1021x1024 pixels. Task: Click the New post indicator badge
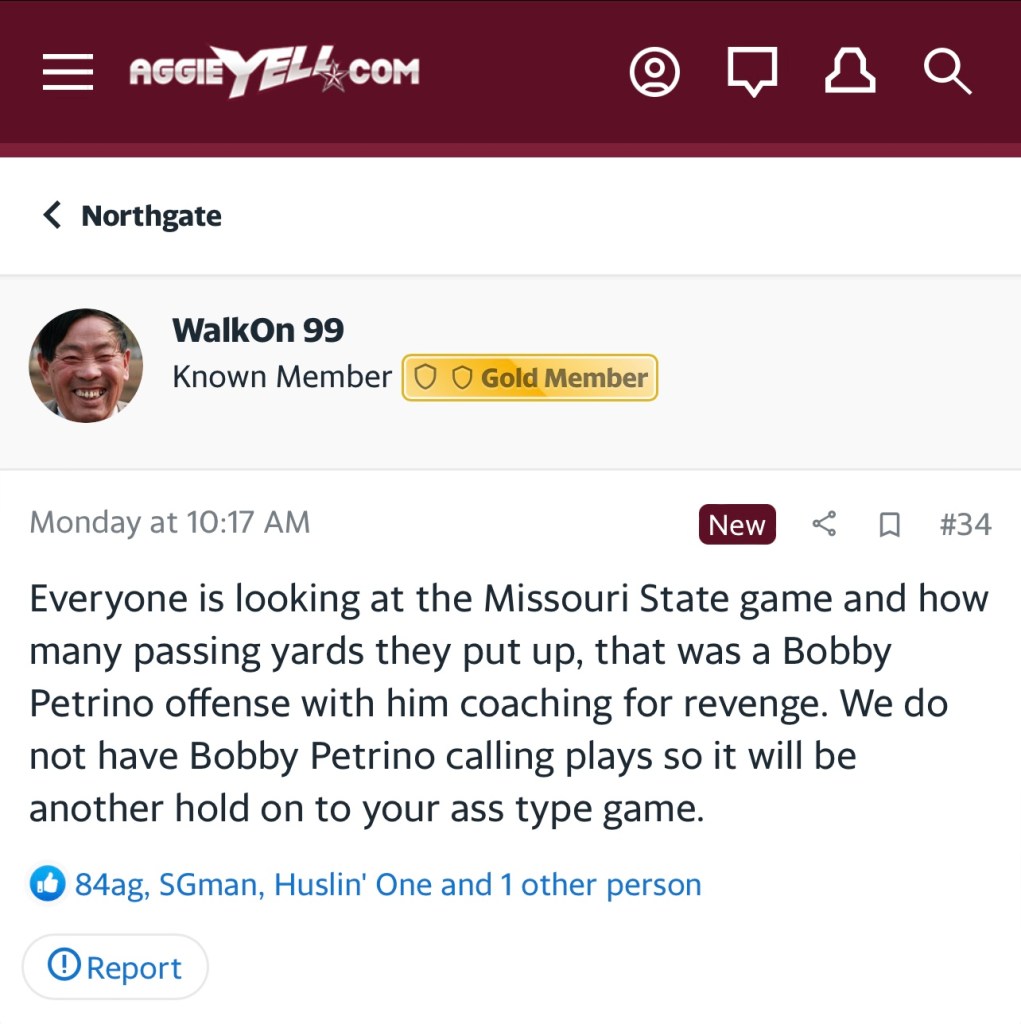pos(737,524)
